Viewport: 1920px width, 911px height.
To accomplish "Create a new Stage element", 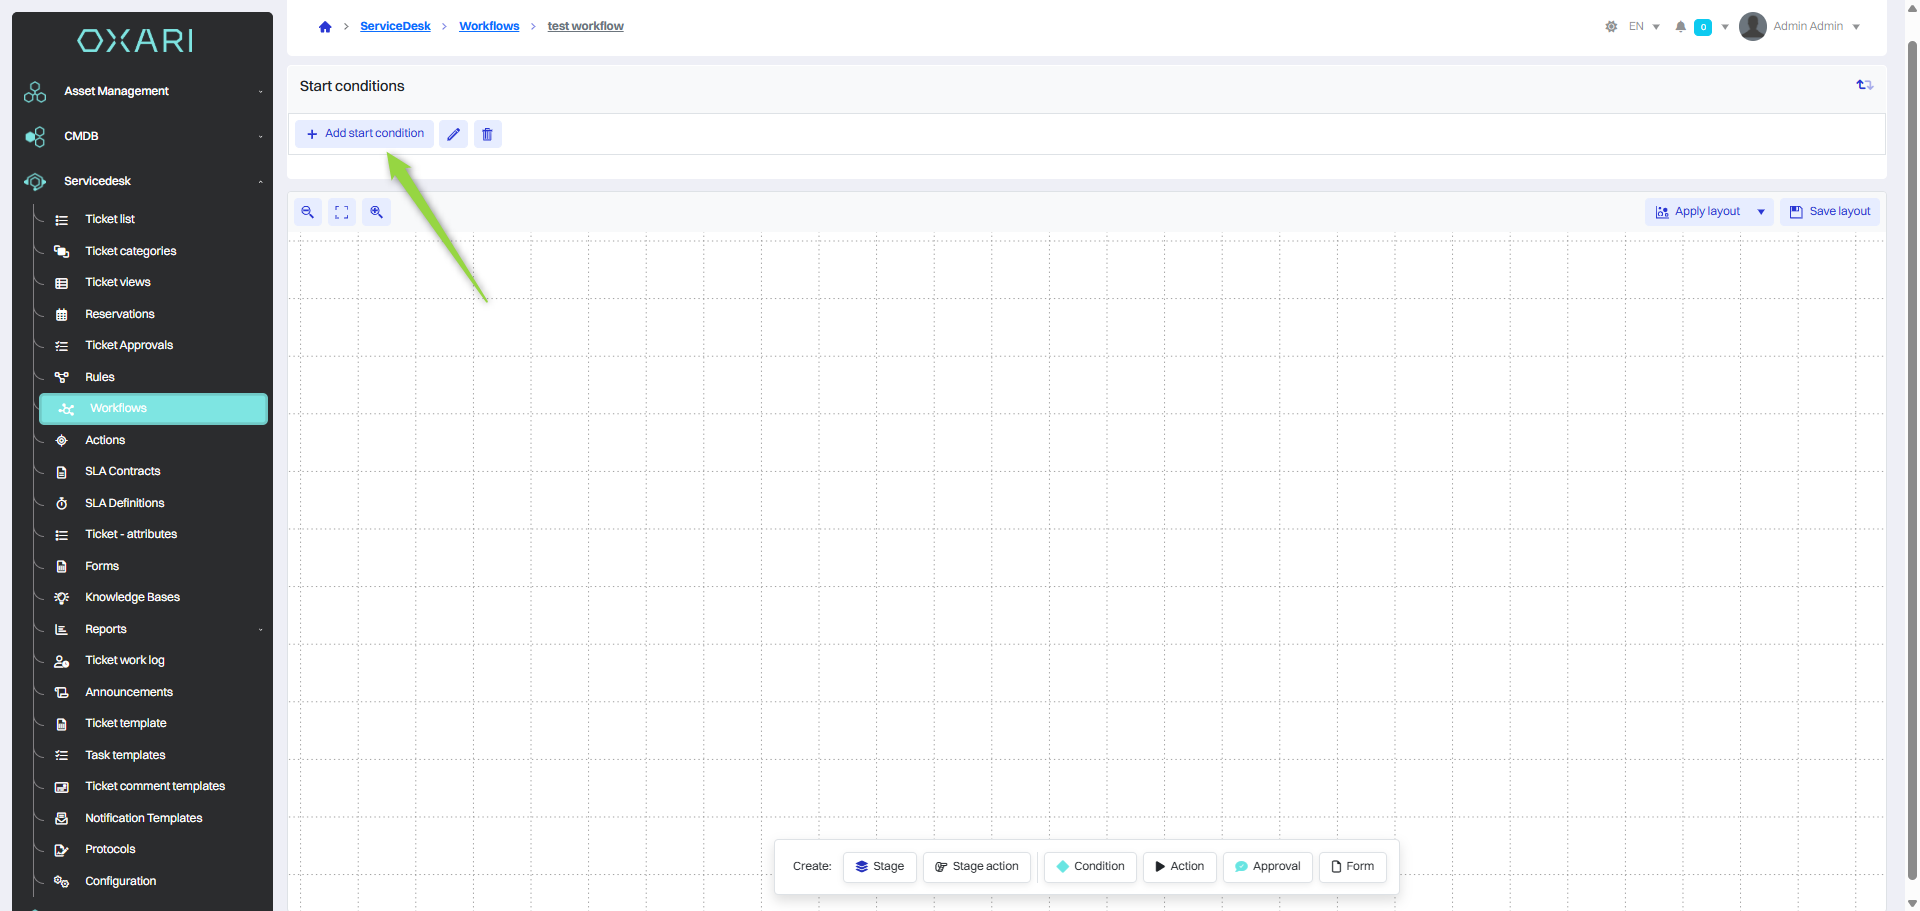I will coord(879,867).
